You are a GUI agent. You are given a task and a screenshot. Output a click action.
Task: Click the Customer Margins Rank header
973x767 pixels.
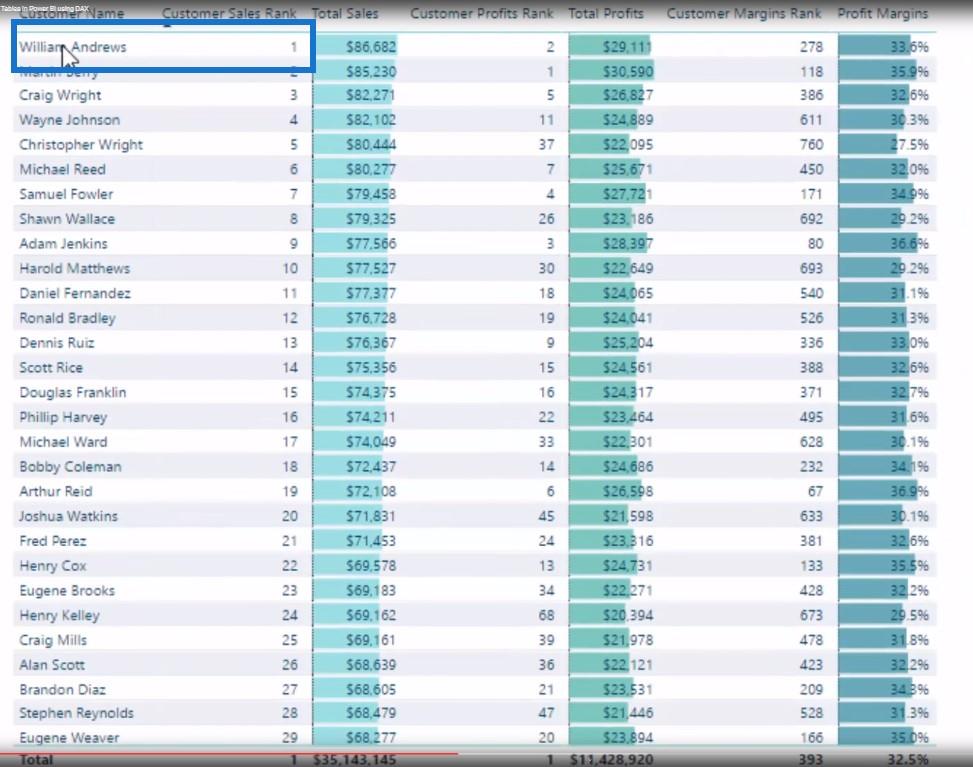click(744, 14)
